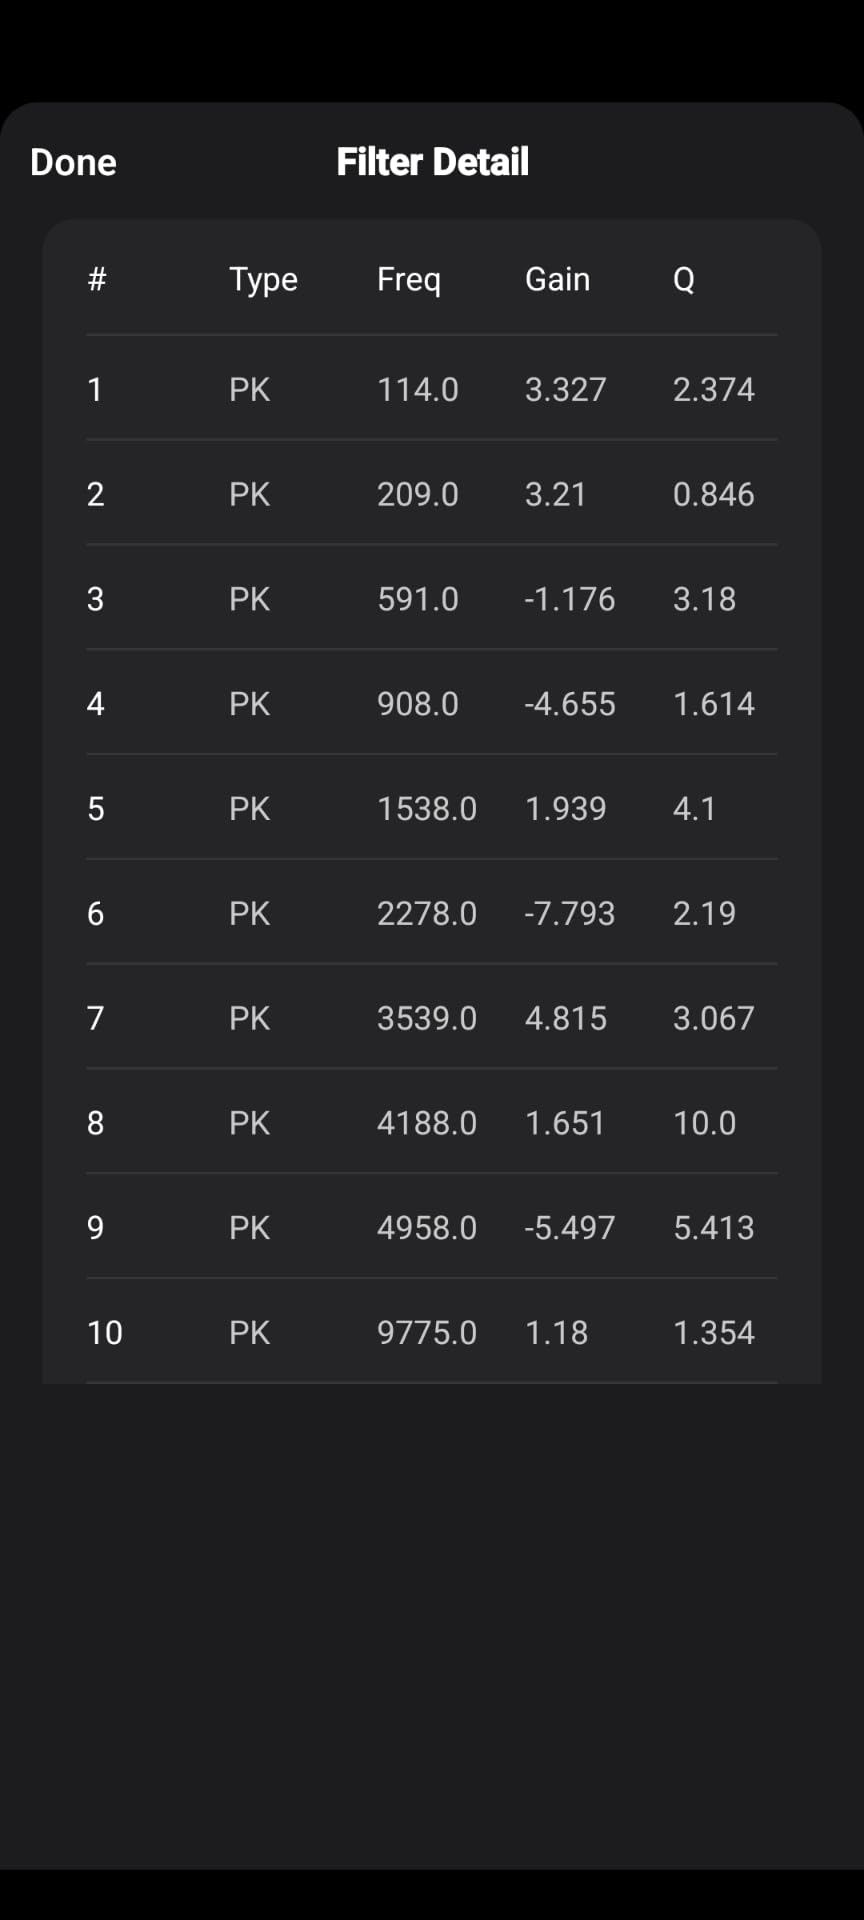The height and width of the screenshot is (1920, 864).
Task: Select gain -5.497 in filter 9
Action: point(569,1227)
